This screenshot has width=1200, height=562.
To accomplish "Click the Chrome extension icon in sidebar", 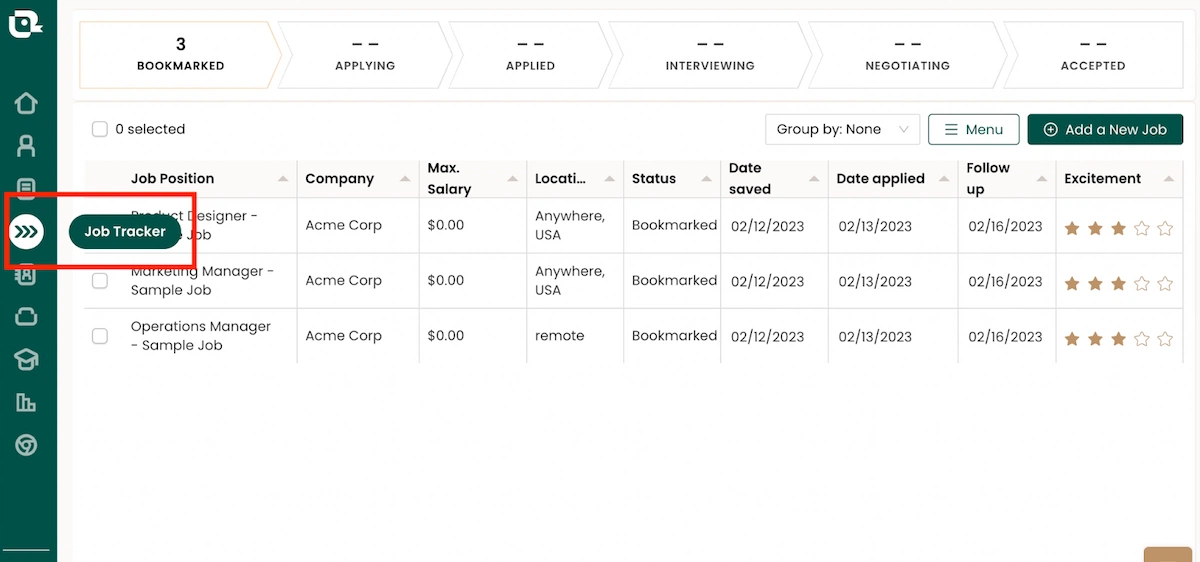I will pos(26,445).
